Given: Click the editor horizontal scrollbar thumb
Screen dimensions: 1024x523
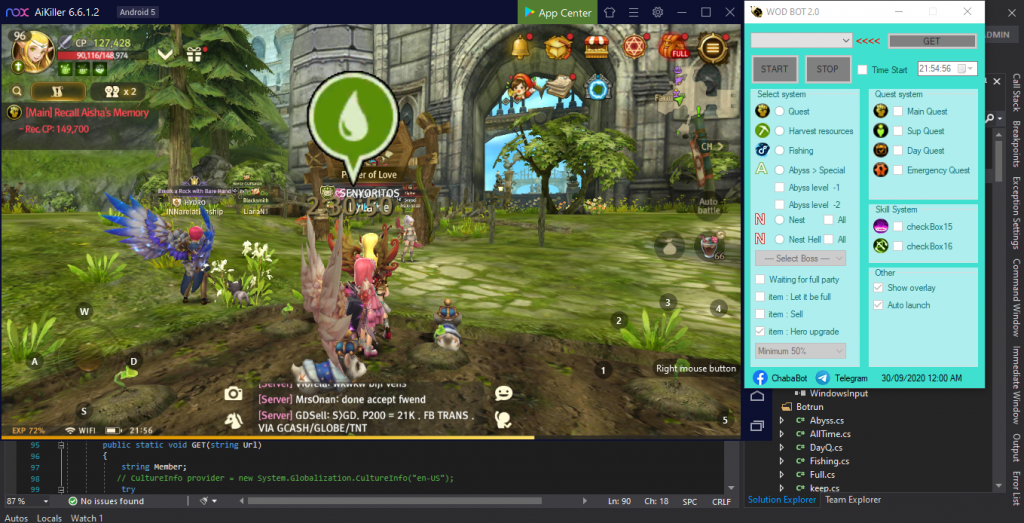Looking at the screenshot, I should tap(394, 501).
